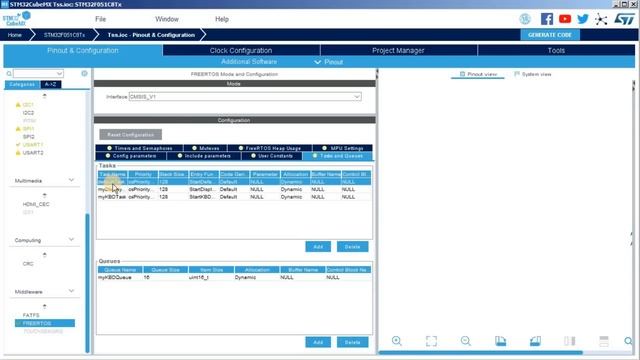Viewport: 640px width, 360px height.
Task: Switch to Clock Configuration tab
Action: point(241,50)
